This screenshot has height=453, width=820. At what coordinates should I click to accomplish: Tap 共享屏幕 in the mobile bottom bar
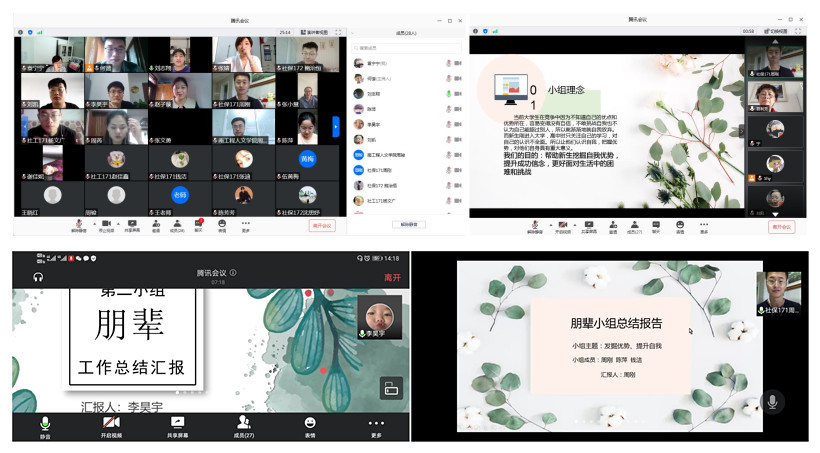(177, 426)
